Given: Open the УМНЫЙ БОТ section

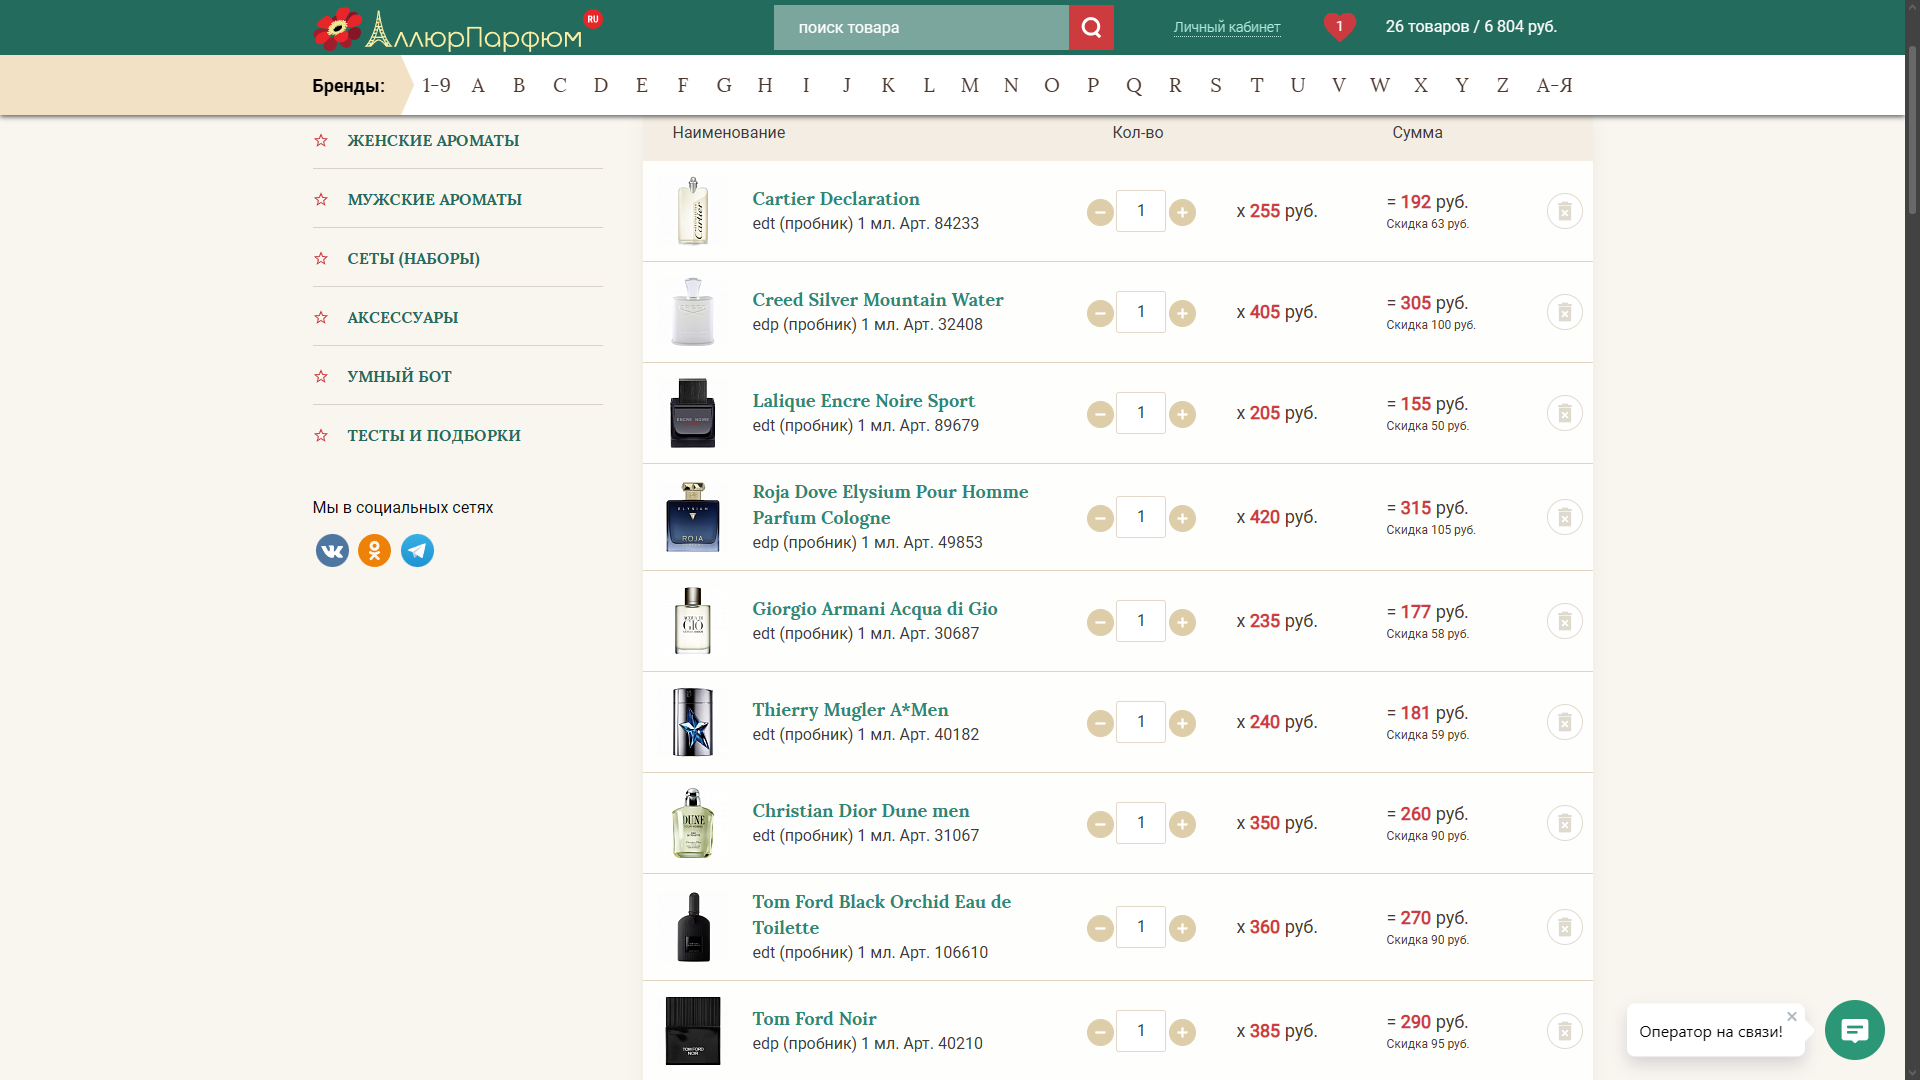Looking at the screenshot, I should (x=399, y=377).
